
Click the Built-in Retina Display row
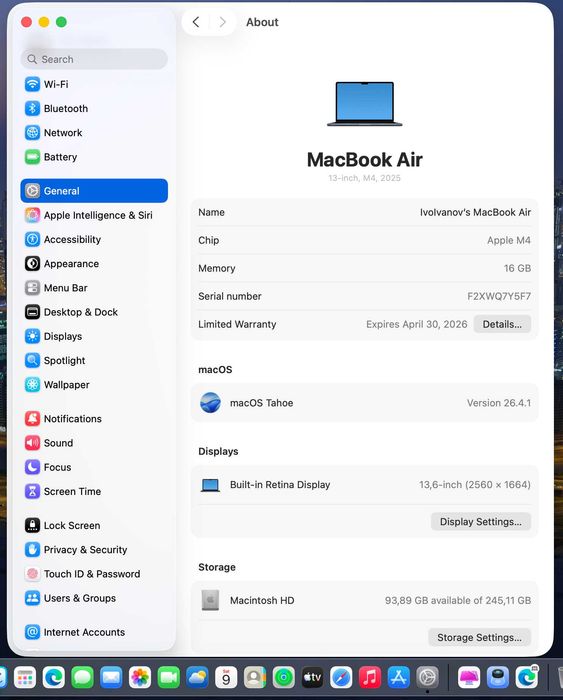[x=364, y=485]
